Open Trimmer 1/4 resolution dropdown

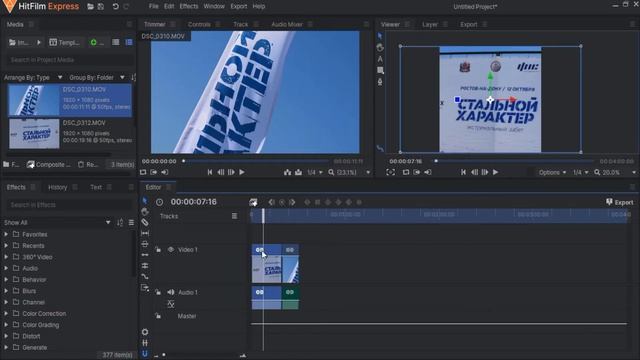(315, 172)
